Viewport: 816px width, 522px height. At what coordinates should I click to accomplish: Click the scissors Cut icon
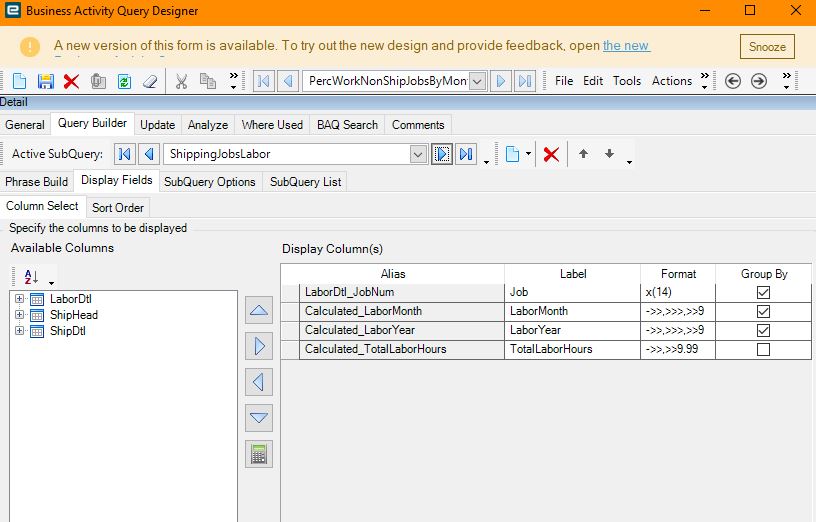click(181, 81)
